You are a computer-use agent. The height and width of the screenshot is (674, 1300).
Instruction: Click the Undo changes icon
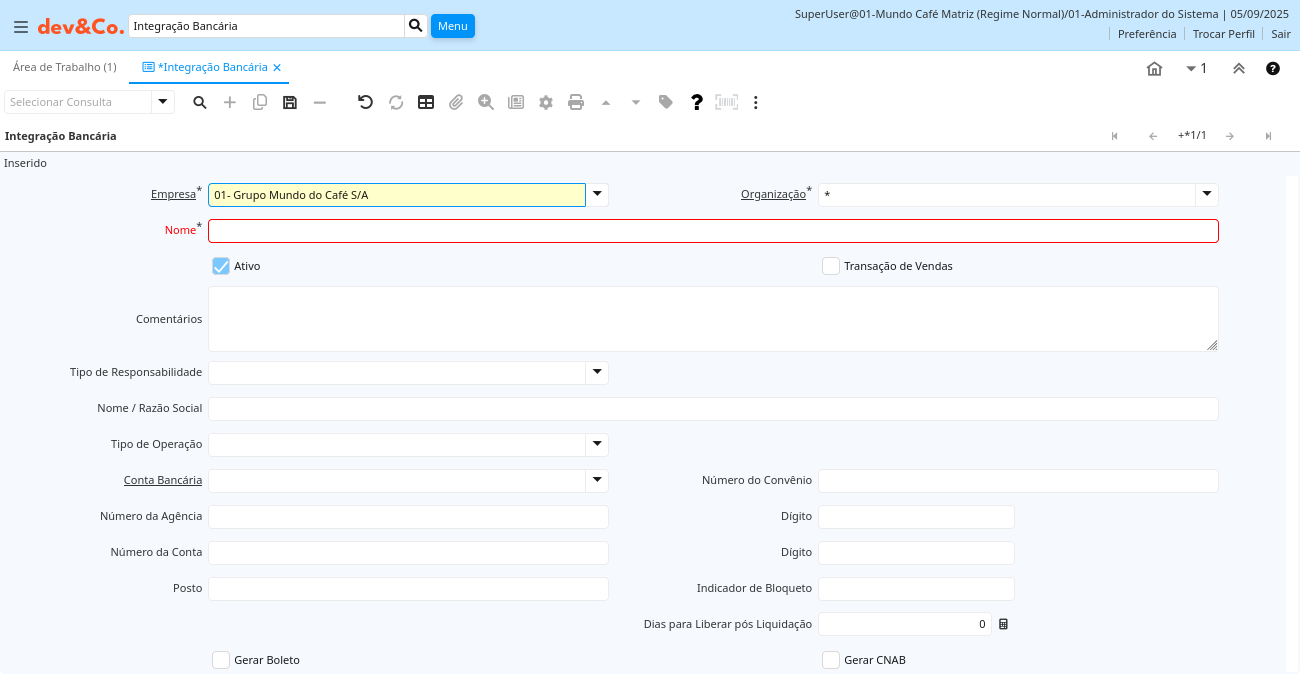(365, 102)
